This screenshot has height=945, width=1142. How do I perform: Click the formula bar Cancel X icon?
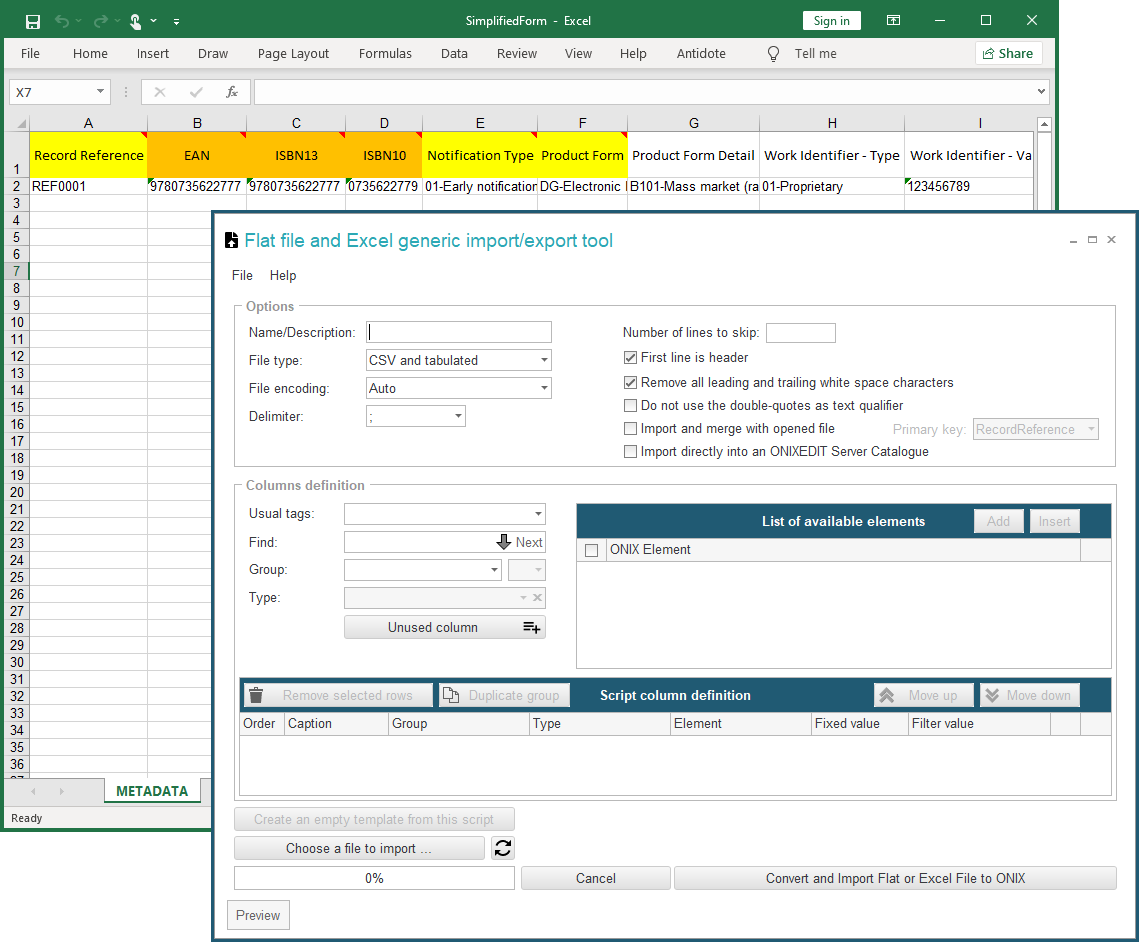pyautogui.click(x=160, y=92)
